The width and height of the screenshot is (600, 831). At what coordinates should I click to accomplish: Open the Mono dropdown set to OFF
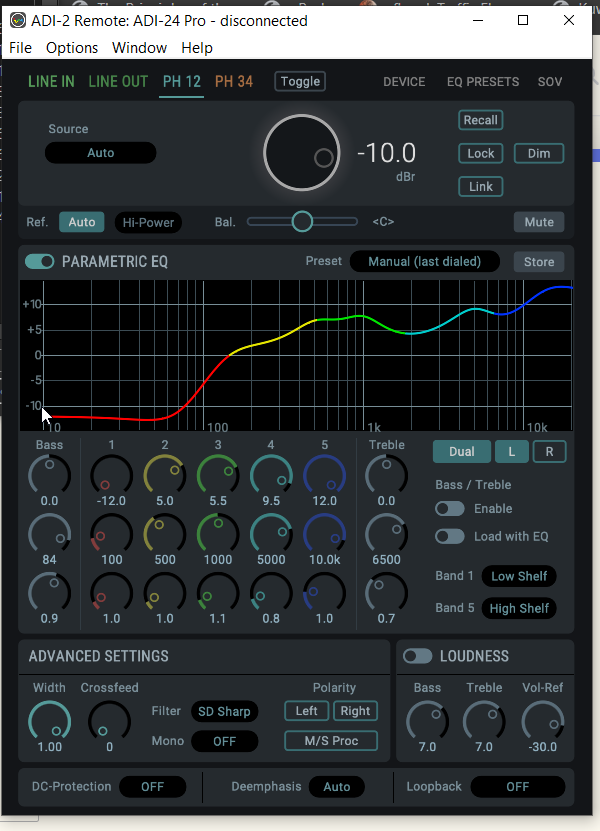[x=224, y=741]
